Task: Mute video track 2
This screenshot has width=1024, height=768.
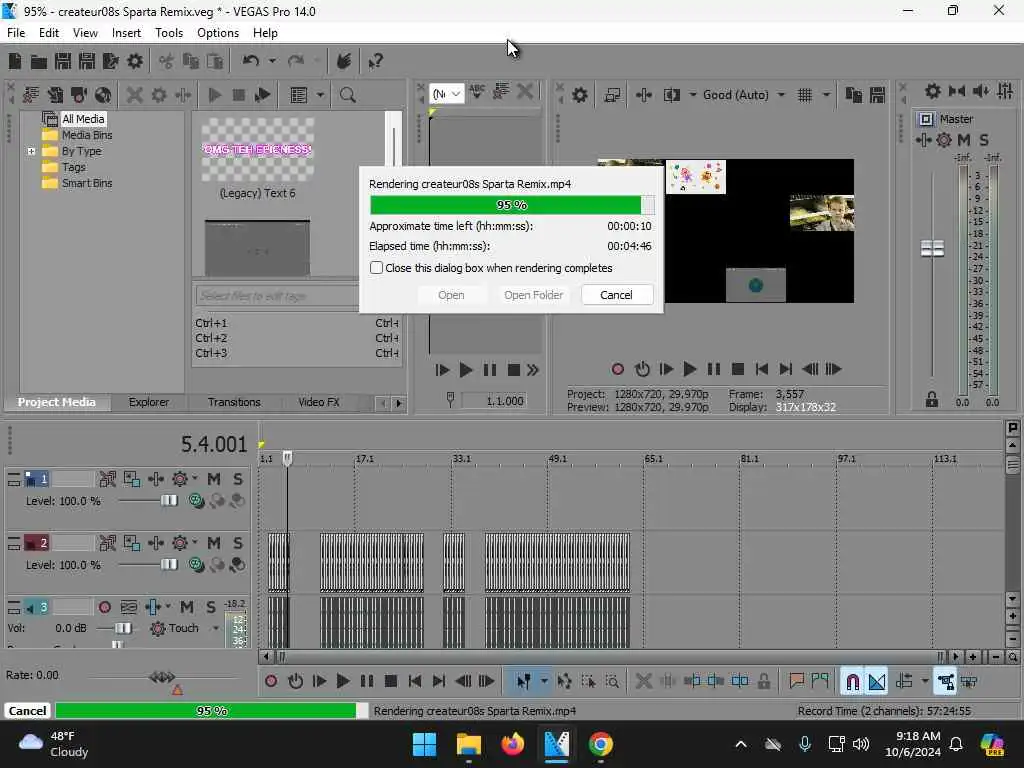Action: [214, 543]
